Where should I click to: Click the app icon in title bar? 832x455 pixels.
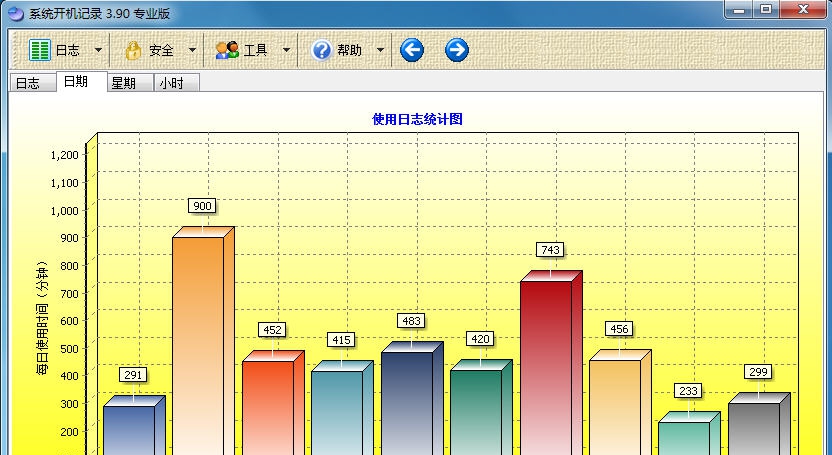click(16, 13)
